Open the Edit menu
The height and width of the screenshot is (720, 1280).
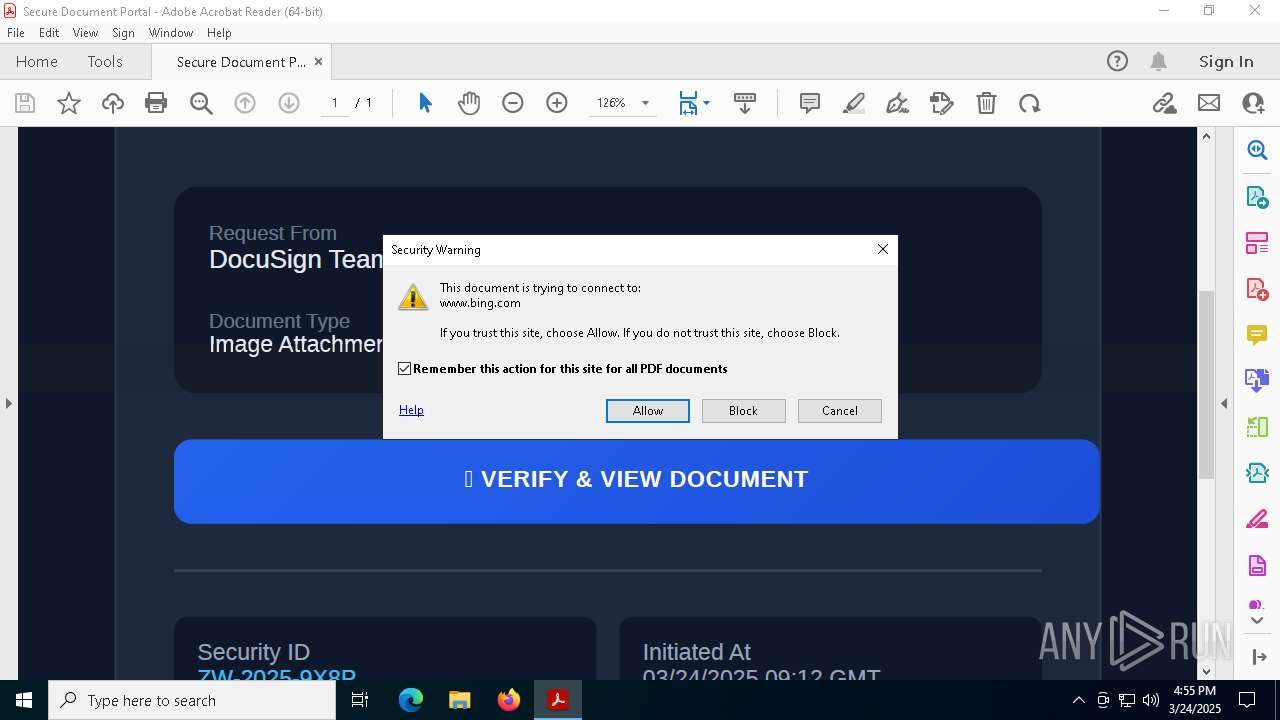click(x=49, y=33)
